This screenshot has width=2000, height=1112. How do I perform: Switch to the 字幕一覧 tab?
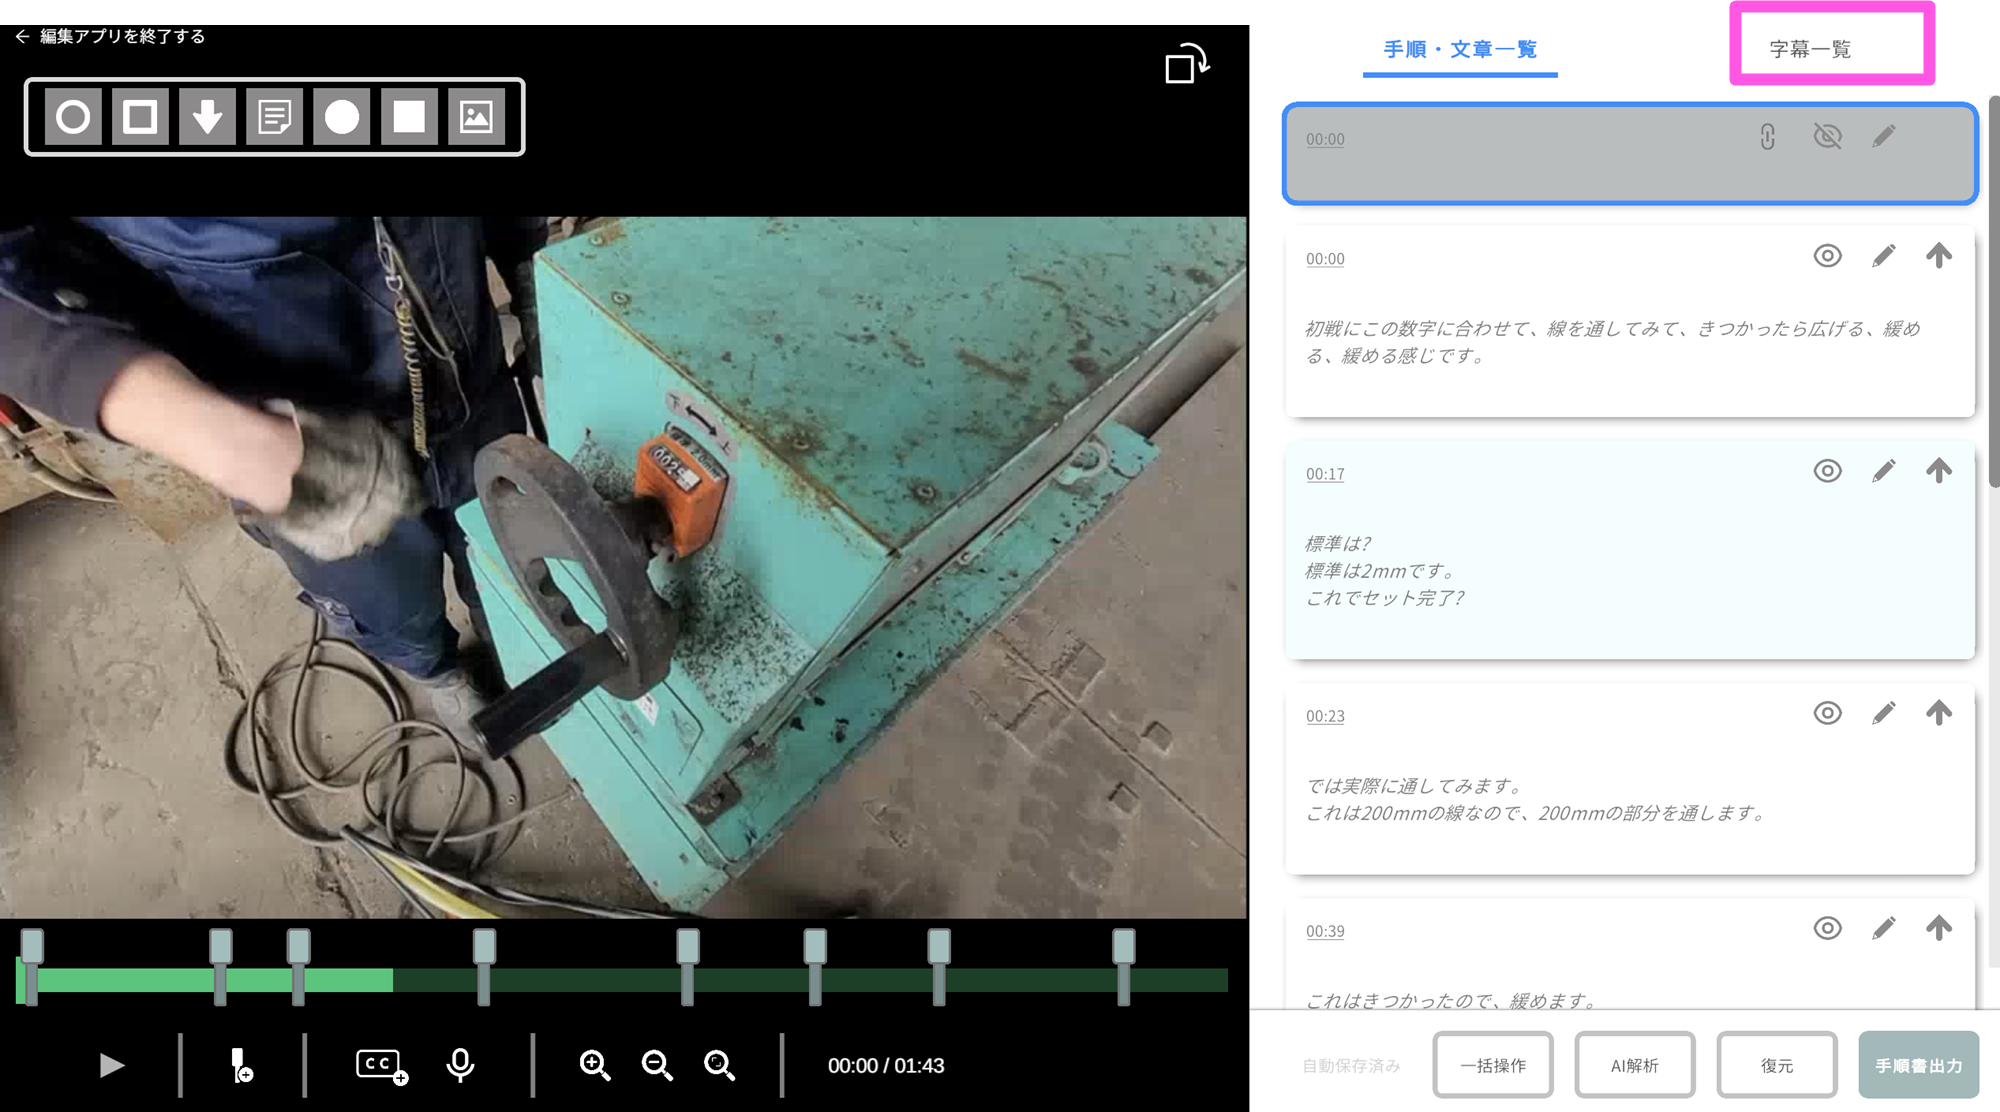1810,49
